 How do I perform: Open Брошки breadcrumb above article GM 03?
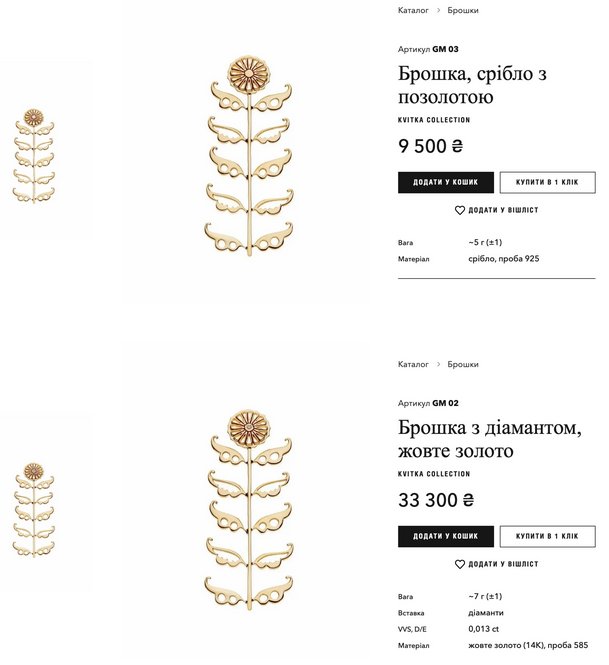(x=462, y=10)
